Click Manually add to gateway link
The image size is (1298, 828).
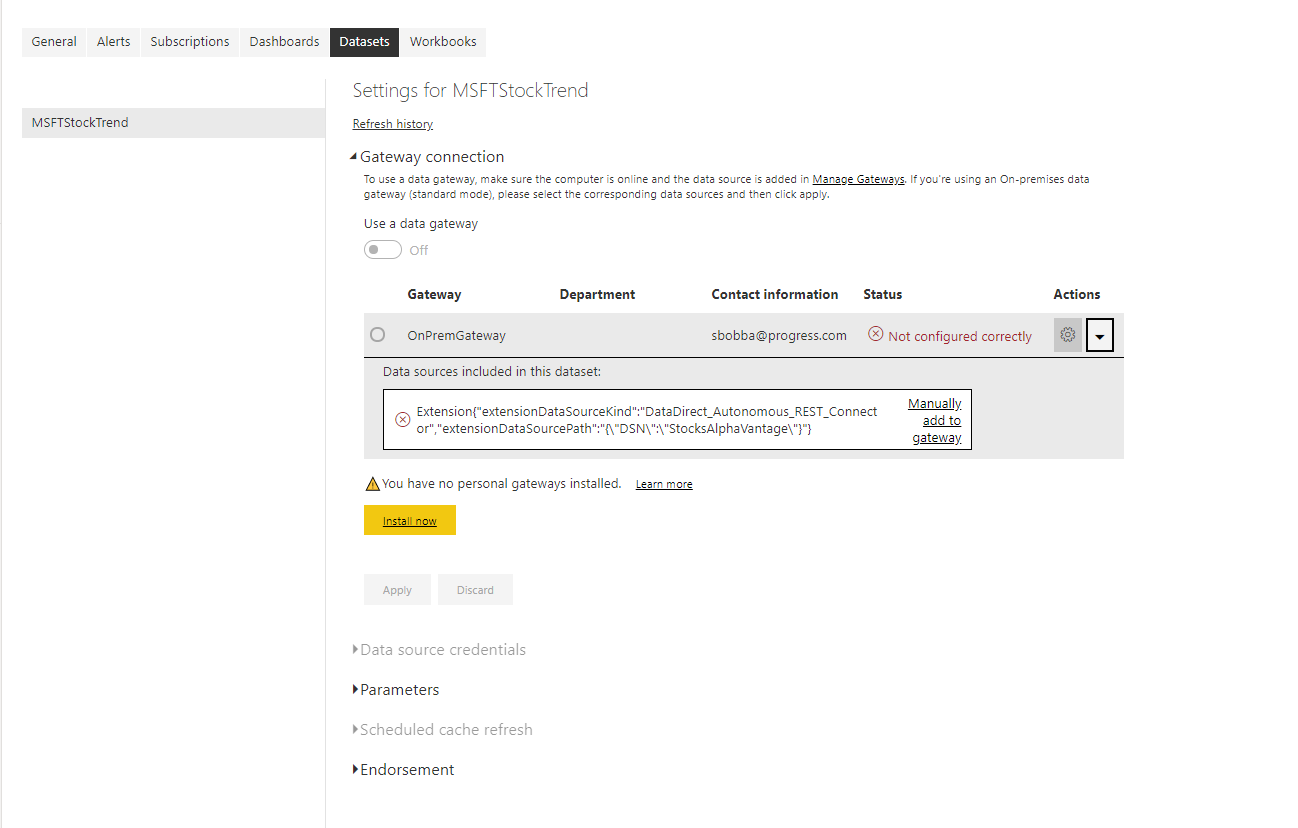tap(937, 420)
